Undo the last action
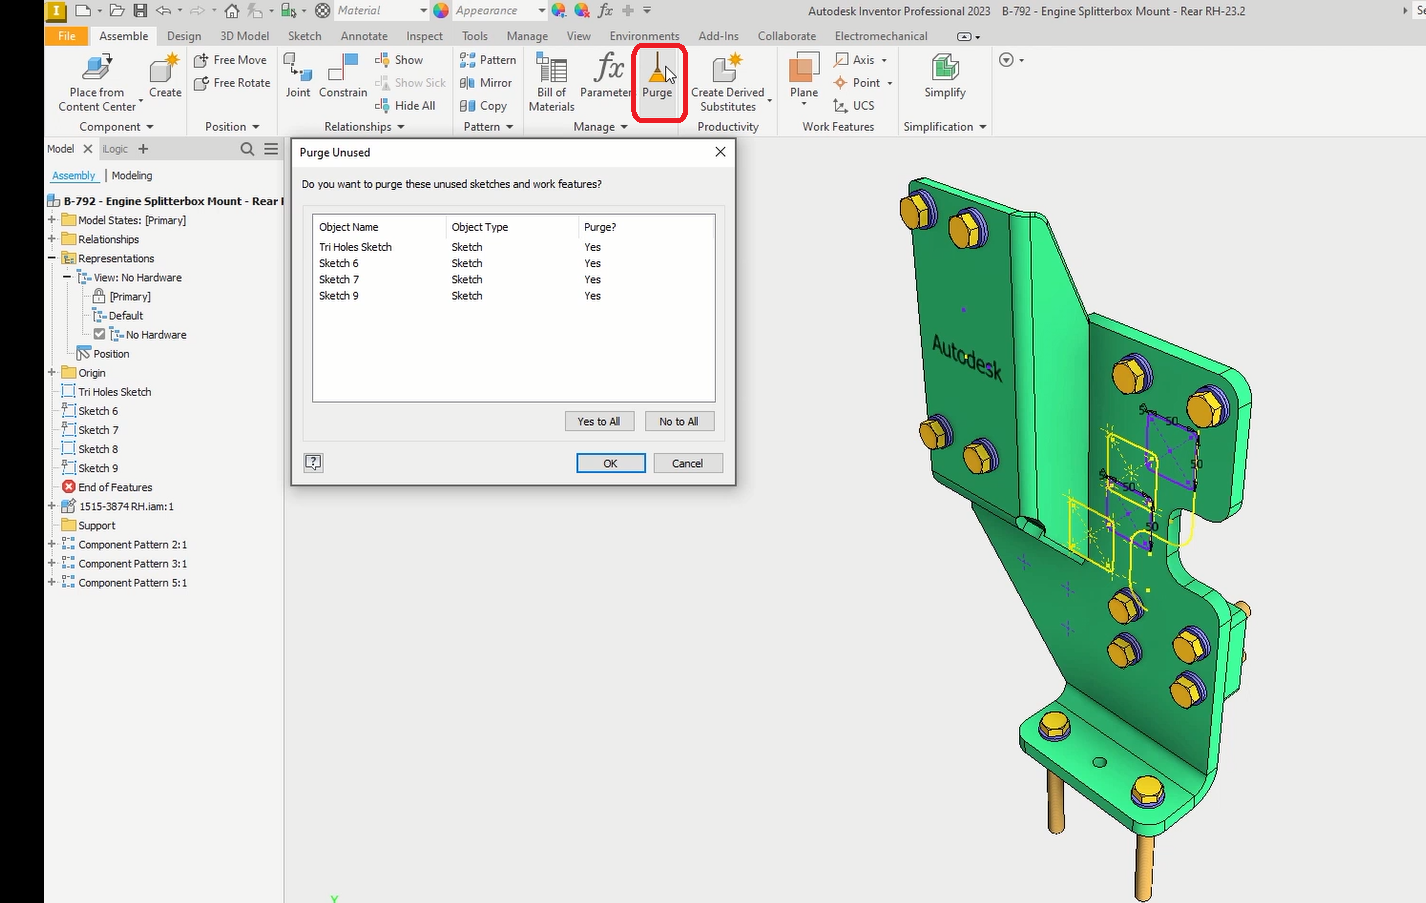 pyautogui.click(x=163, y=11)
